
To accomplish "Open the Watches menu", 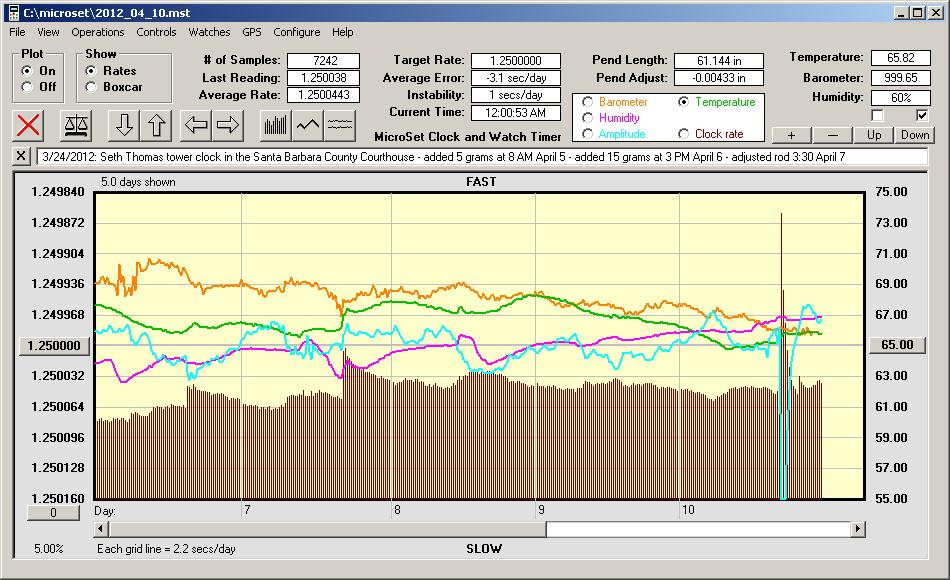I will (x=209, y=32).
